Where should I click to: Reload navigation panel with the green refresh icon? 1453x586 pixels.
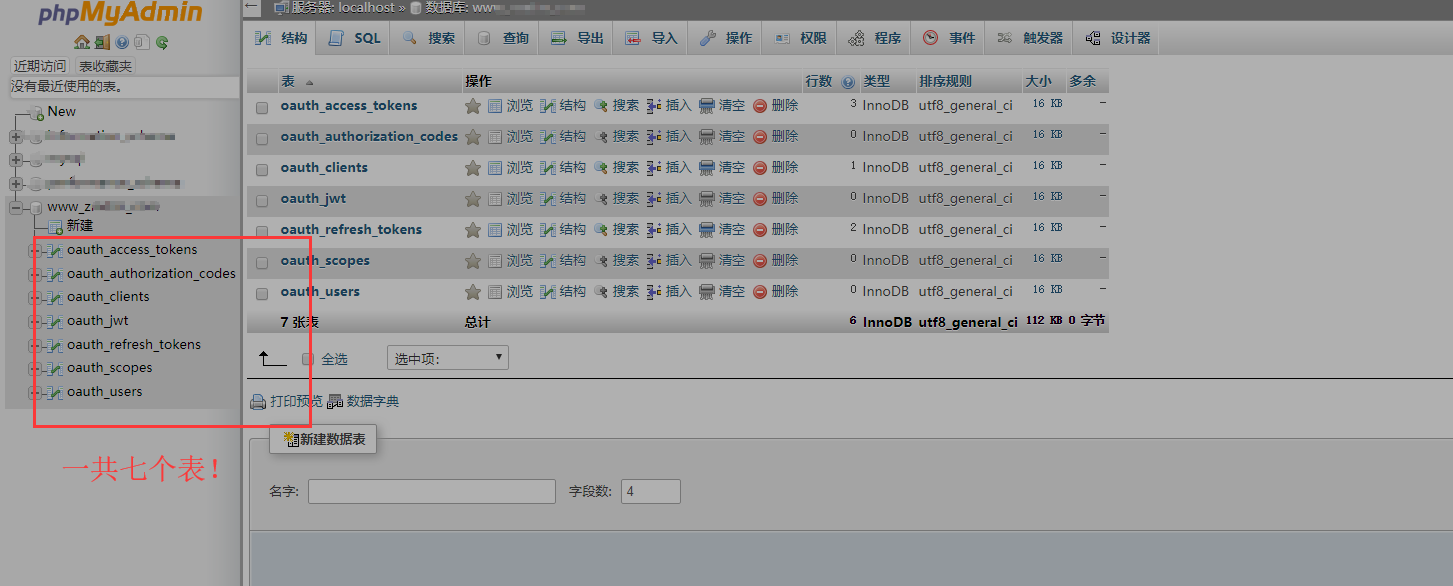coord(161,42)
